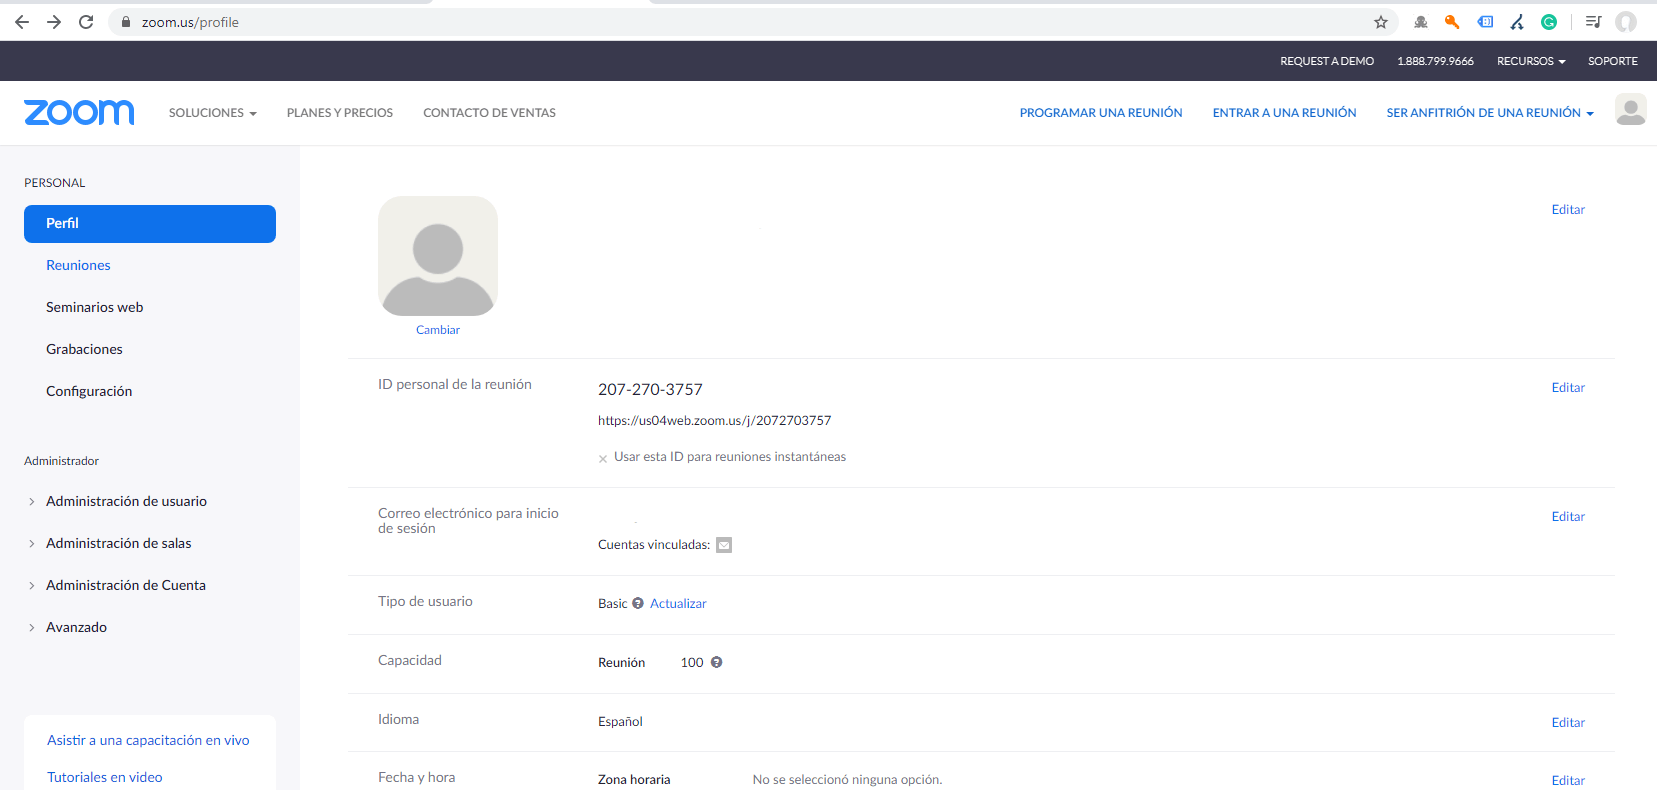This screenshot has height=790, width=1657.
Task: Open the media control playlist icon
Action: (1594, 22)
